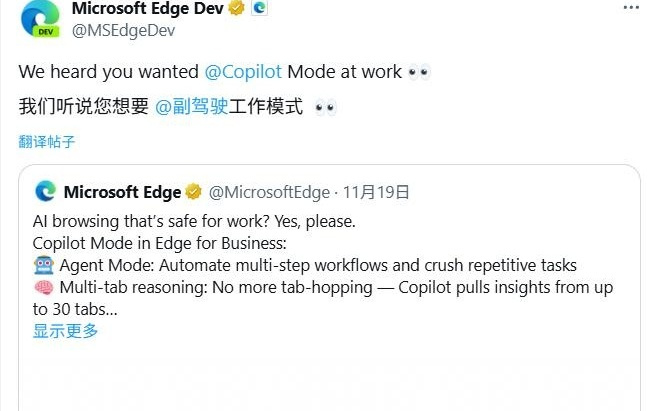Click the robot emoji before Agent Mode
The image size is (658, 411).
[x=43, y=266]
